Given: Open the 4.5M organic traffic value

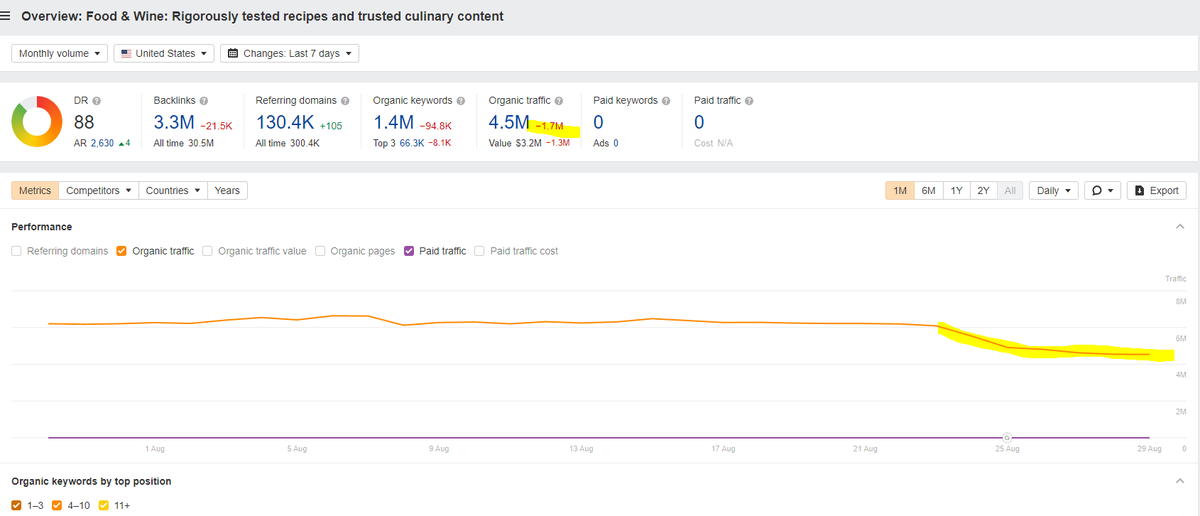Looking at the screenshot, I should [x=508, y=122].
